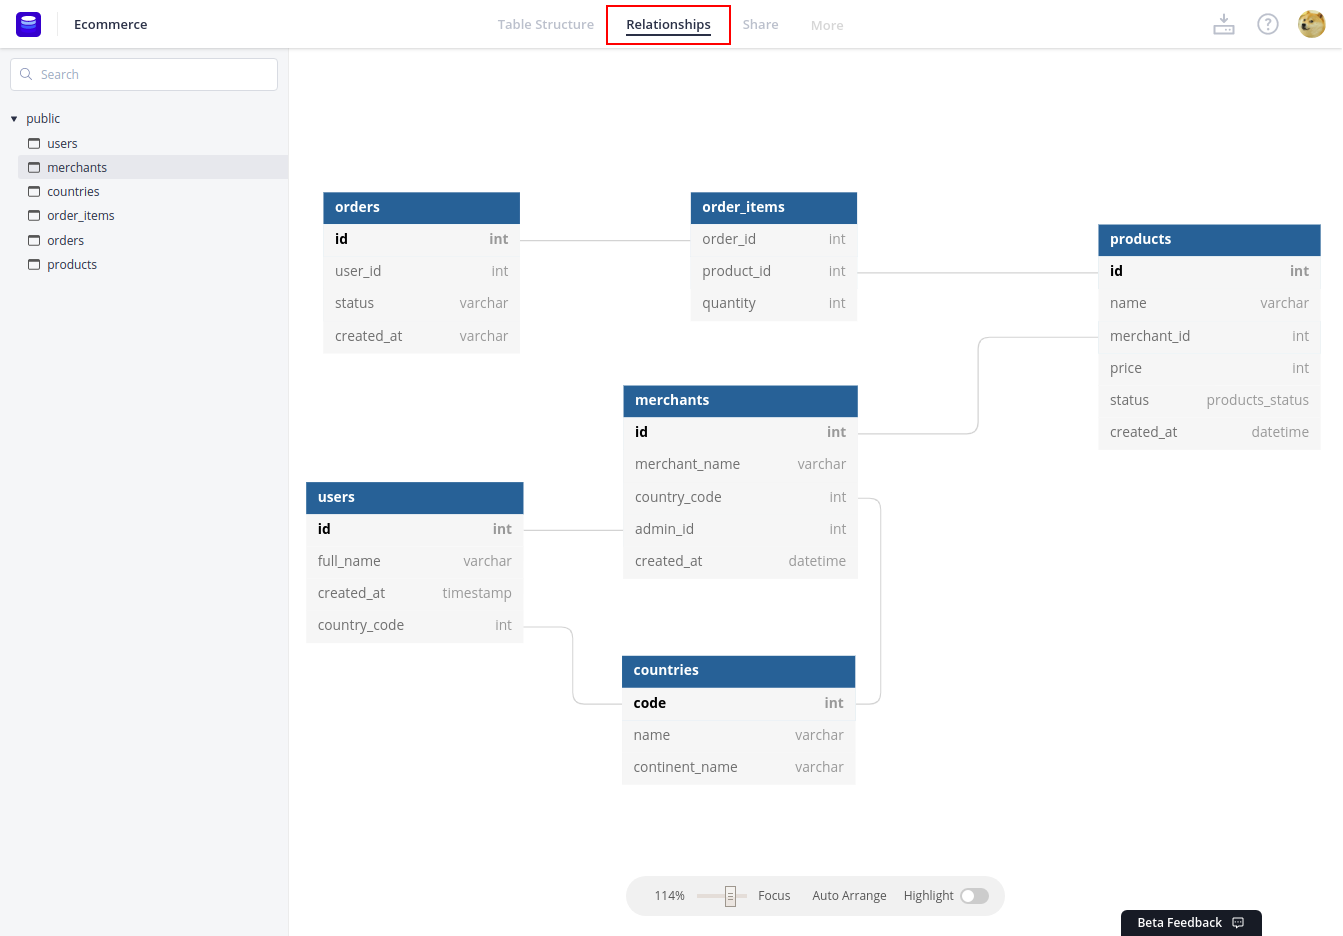
Task: Select admin_id row in merchants table
Action: (x=740, y=529)
